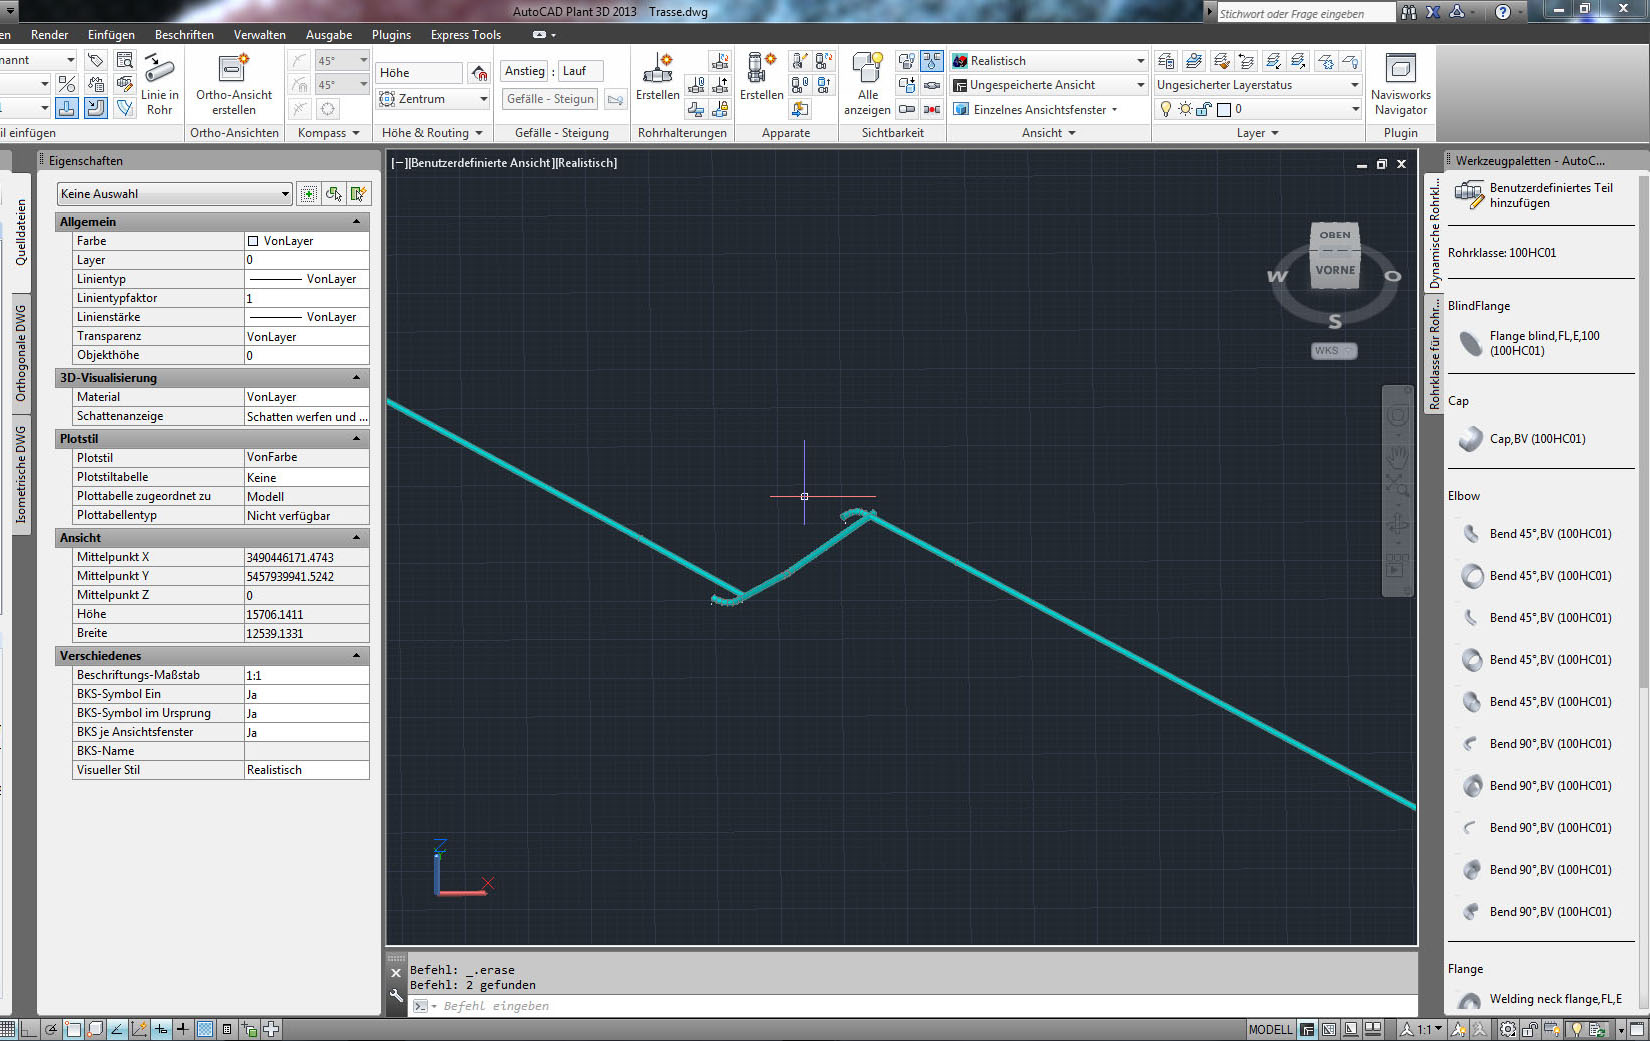Open the Einfügen ribbon tab

point(111,35)
